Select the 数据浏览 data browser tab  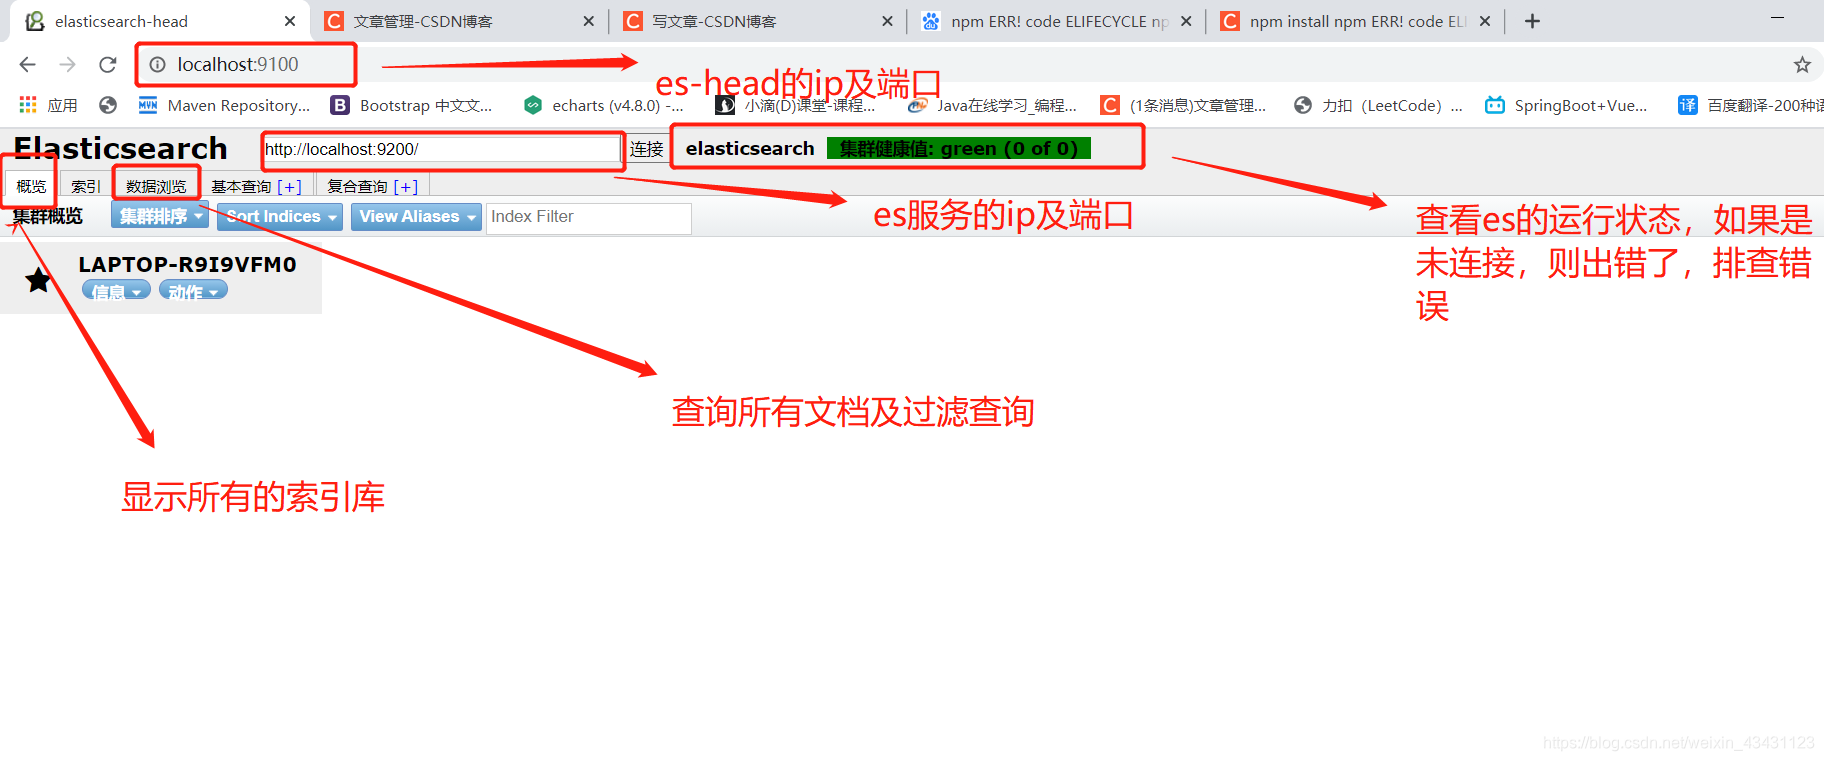156,186
